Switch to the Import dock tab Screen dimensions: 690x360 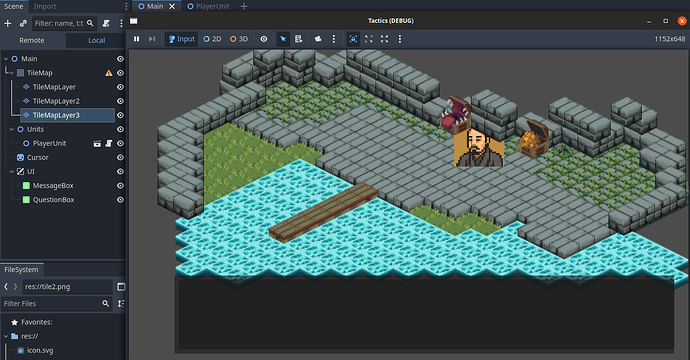45,6
